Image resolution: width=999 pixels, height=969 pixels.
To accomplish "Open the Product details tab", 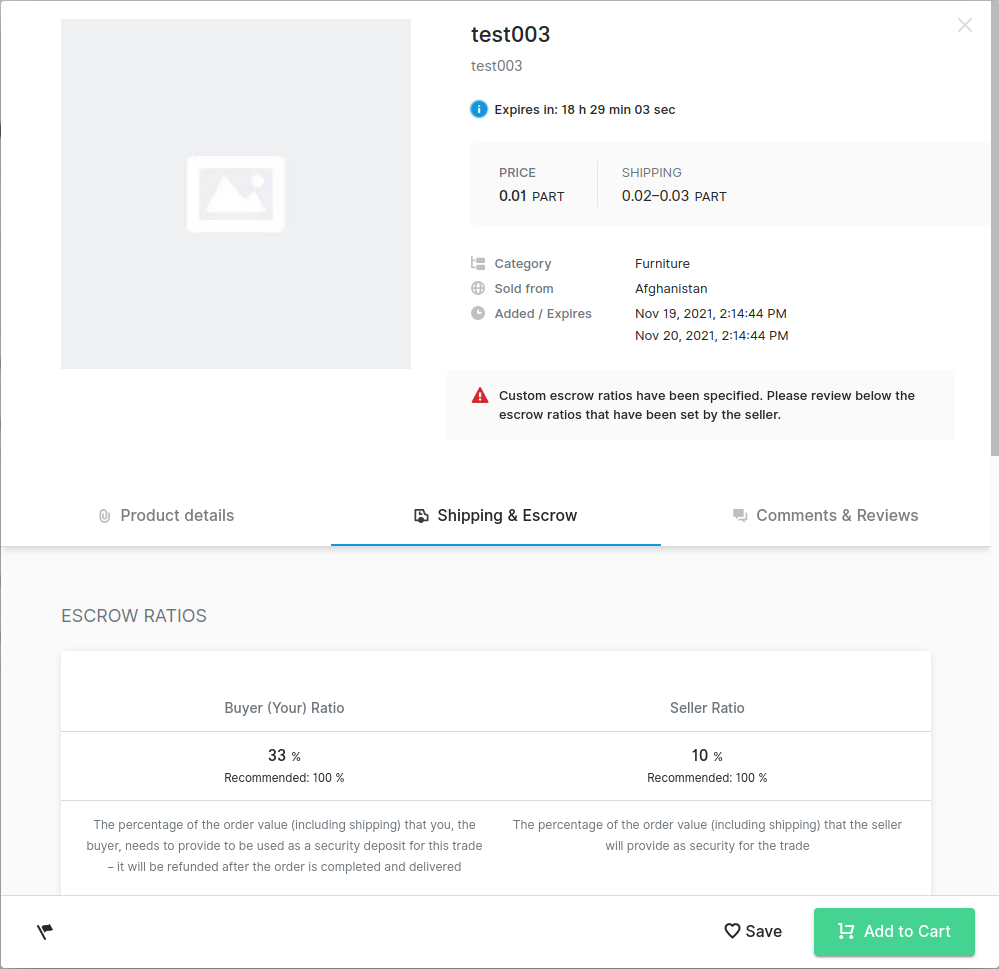I will [166, 515].
